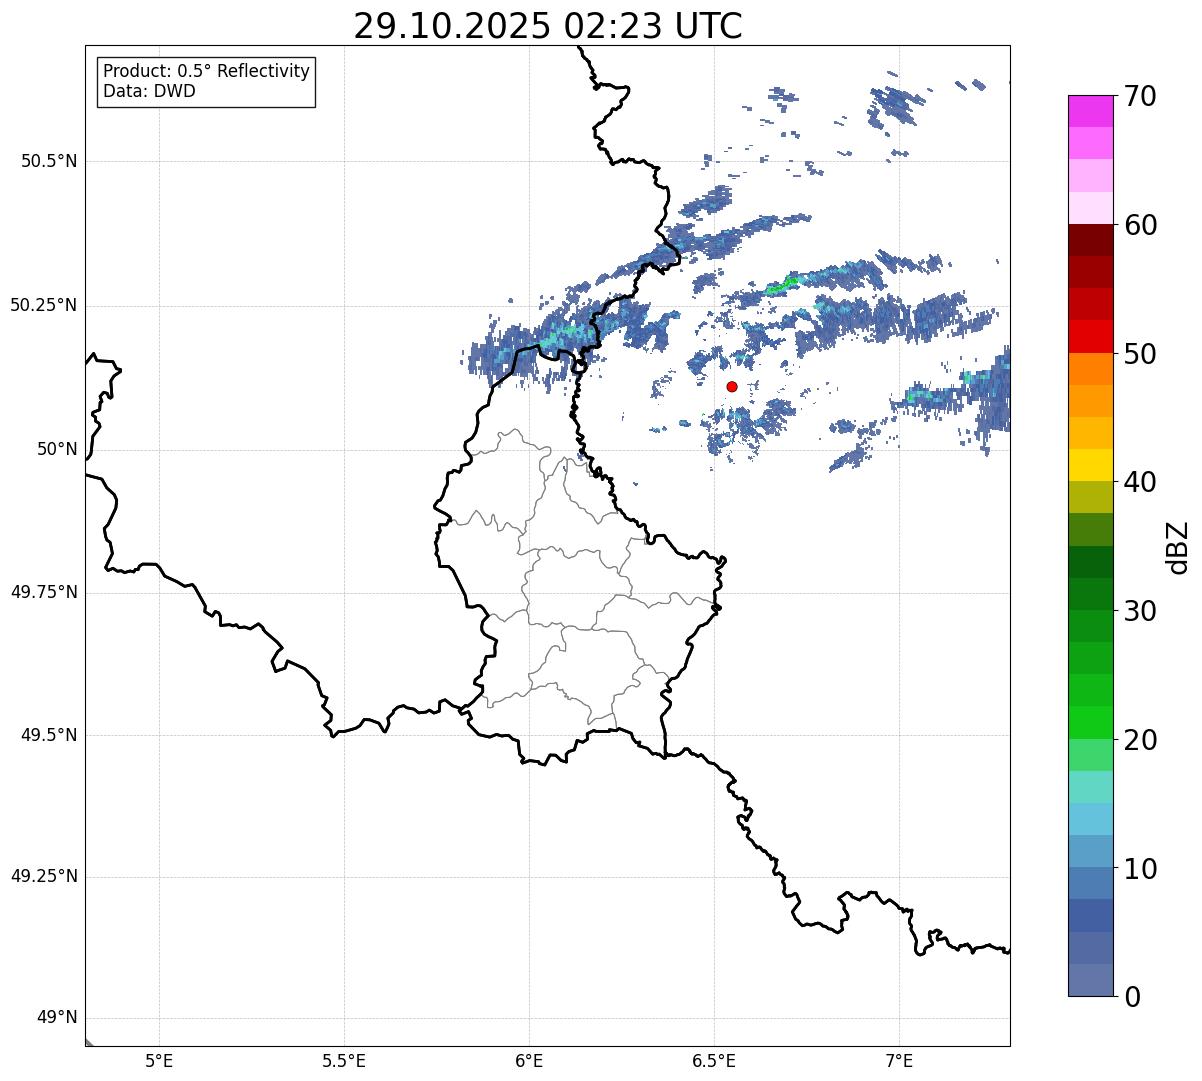Image resolution: width=1202 pixels, height=1081 pixels.
Task: Click the 7°E longitude label
Action: [899, 1060]
